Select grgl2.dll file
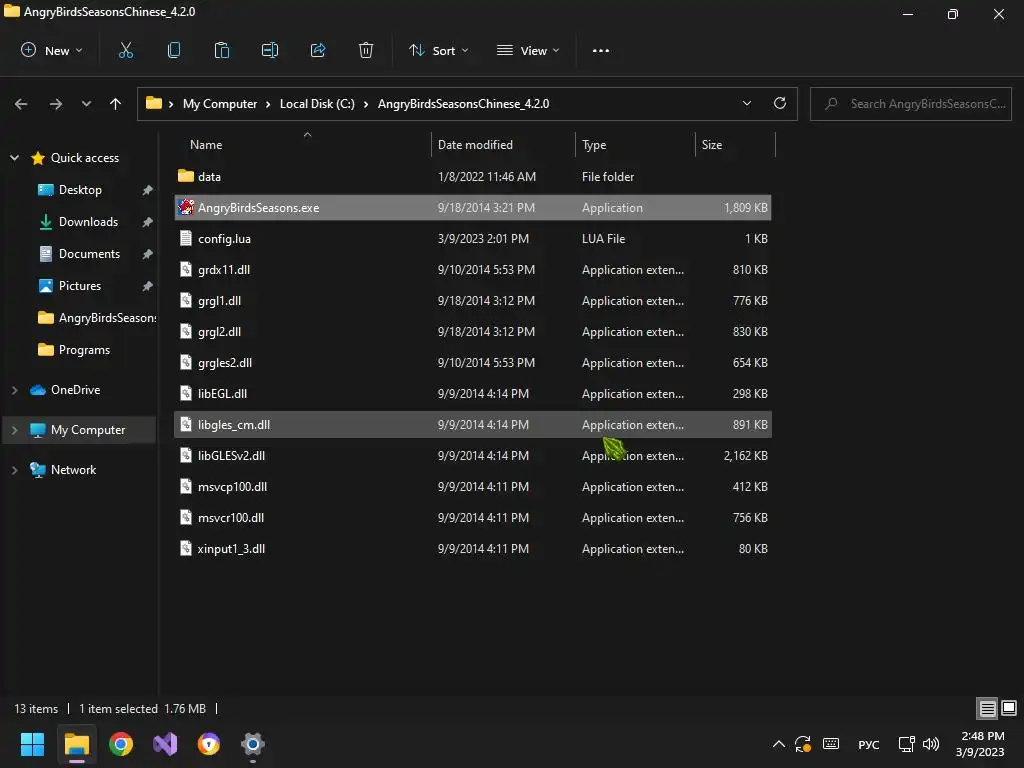1024x768 pixels. click(x=473, y=332)
